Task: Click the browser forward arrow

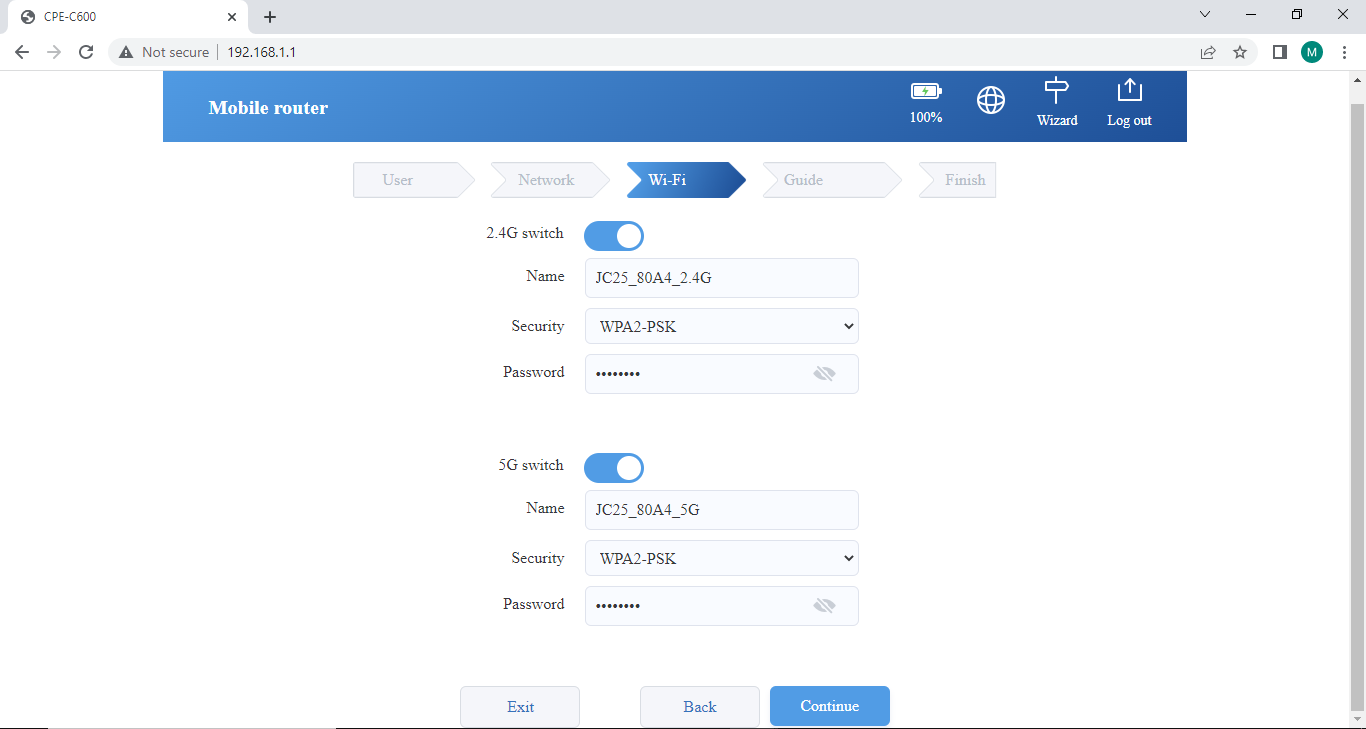Action: (x=54, y=52)
